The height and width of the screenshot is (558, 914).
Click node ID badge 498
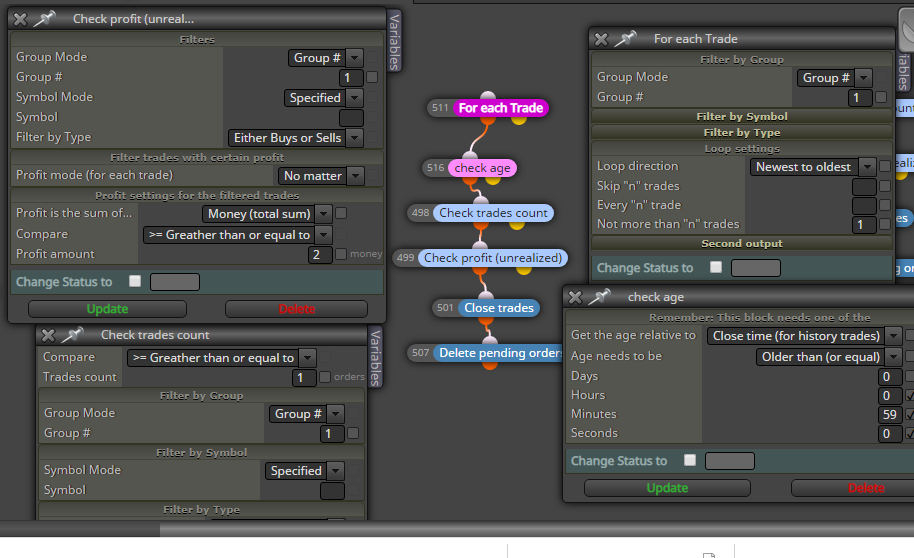click(x=420, y=213)
